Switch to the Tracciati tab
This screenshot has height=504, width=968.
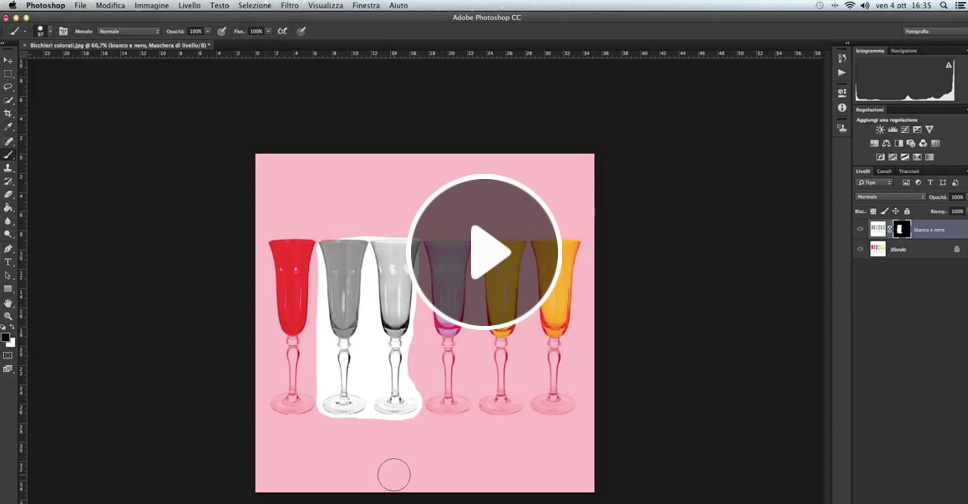(909, 171)
